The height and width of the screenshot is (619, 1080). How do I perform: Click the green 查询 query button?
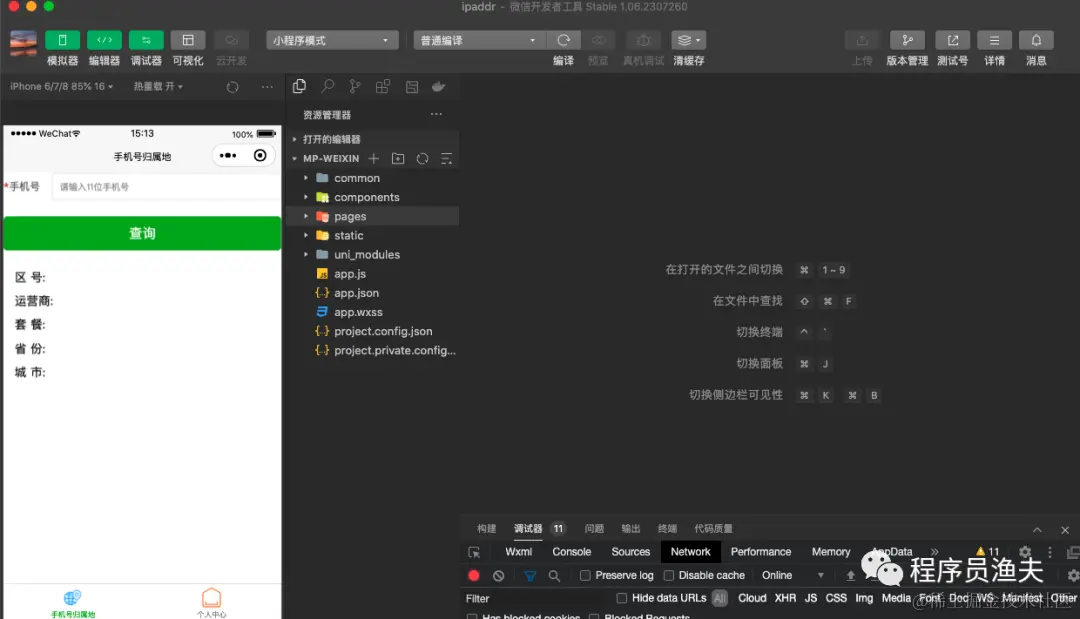click(141, 232)
